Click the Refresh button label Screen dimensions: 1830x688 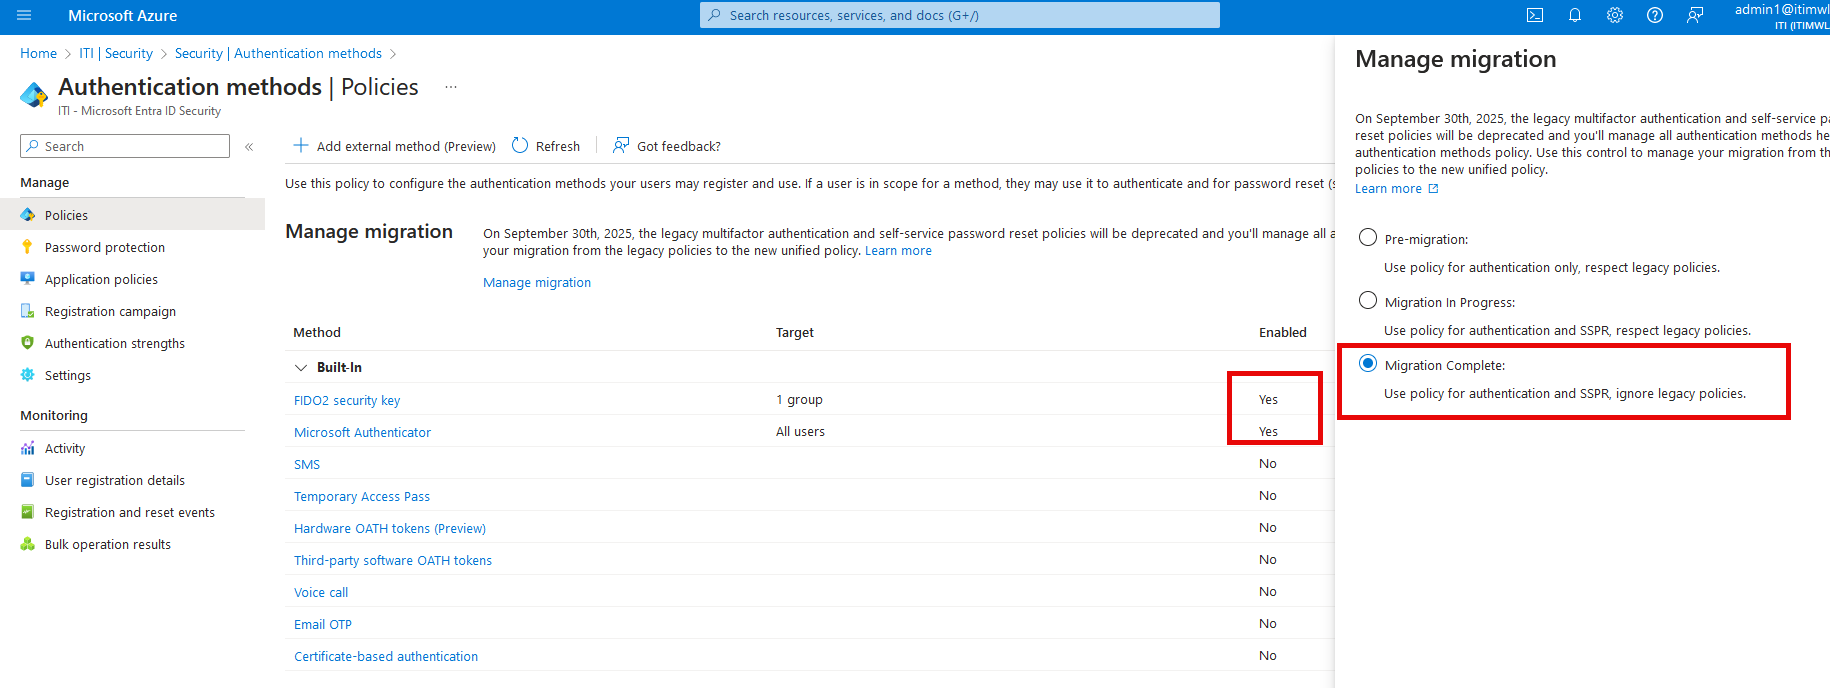point(558,146)
